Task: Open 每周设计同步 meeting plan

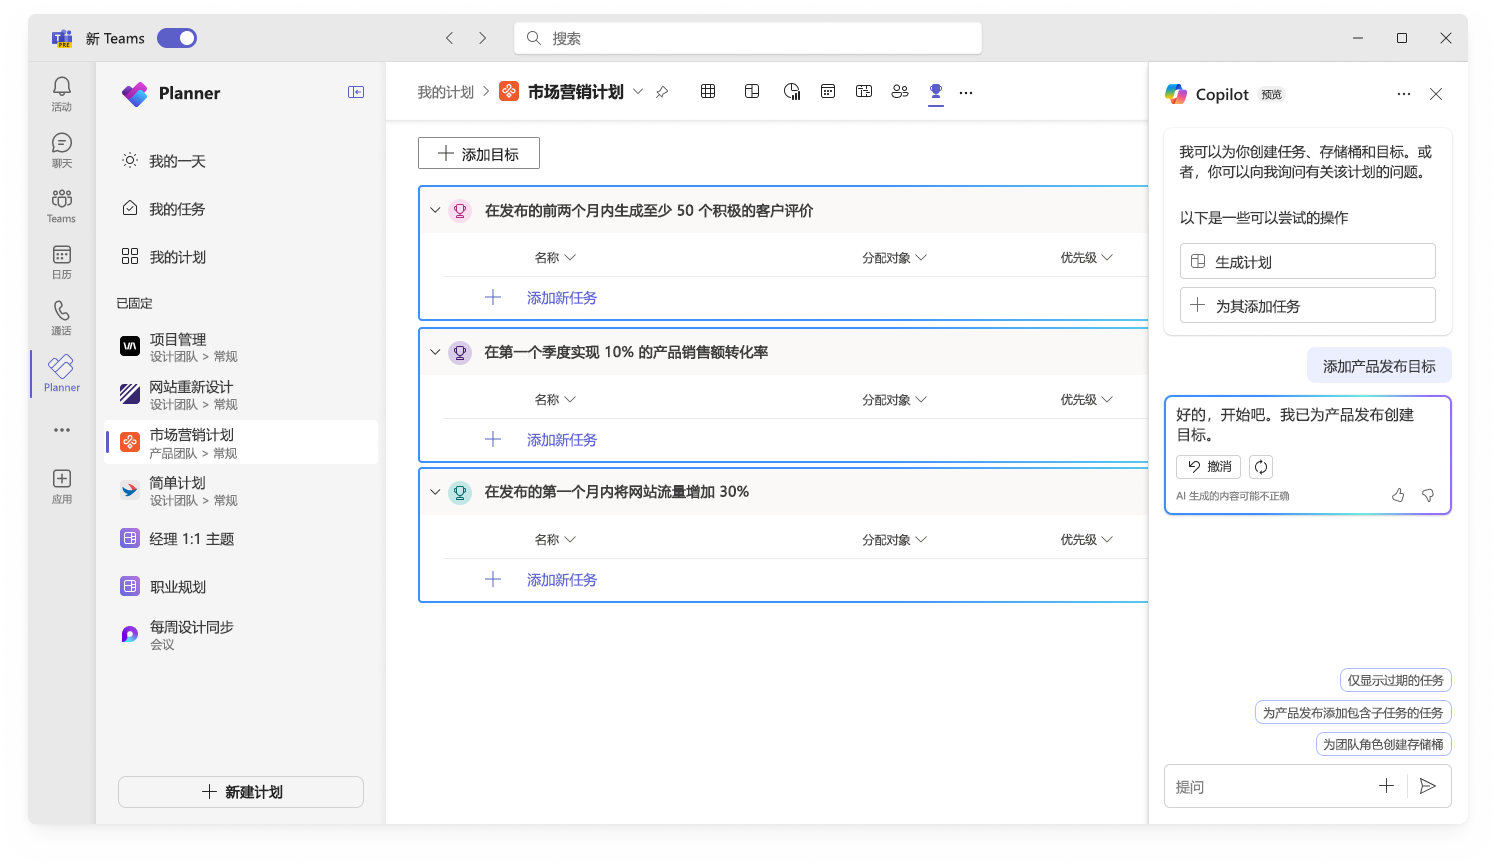Action: pyautogui.click(x=242, y=635)
